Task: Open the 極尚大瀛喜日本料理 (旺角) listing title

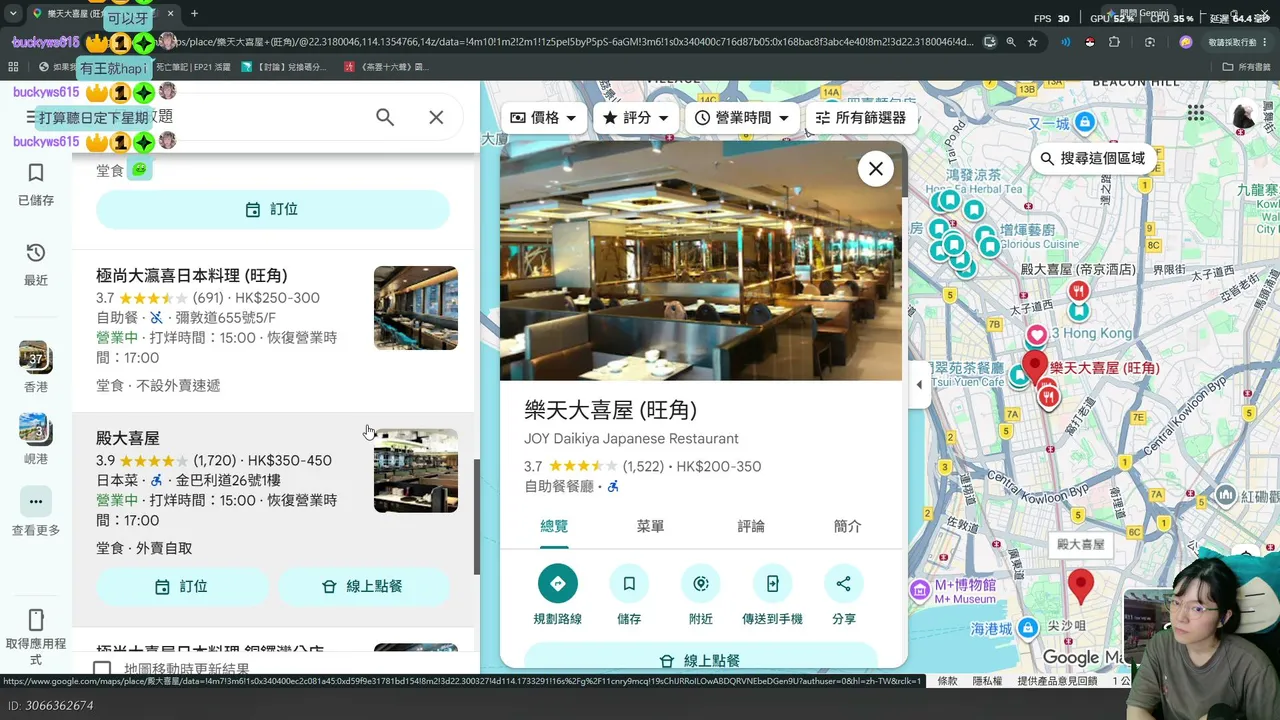Action: pyautogui.click(x=192, y=276)
